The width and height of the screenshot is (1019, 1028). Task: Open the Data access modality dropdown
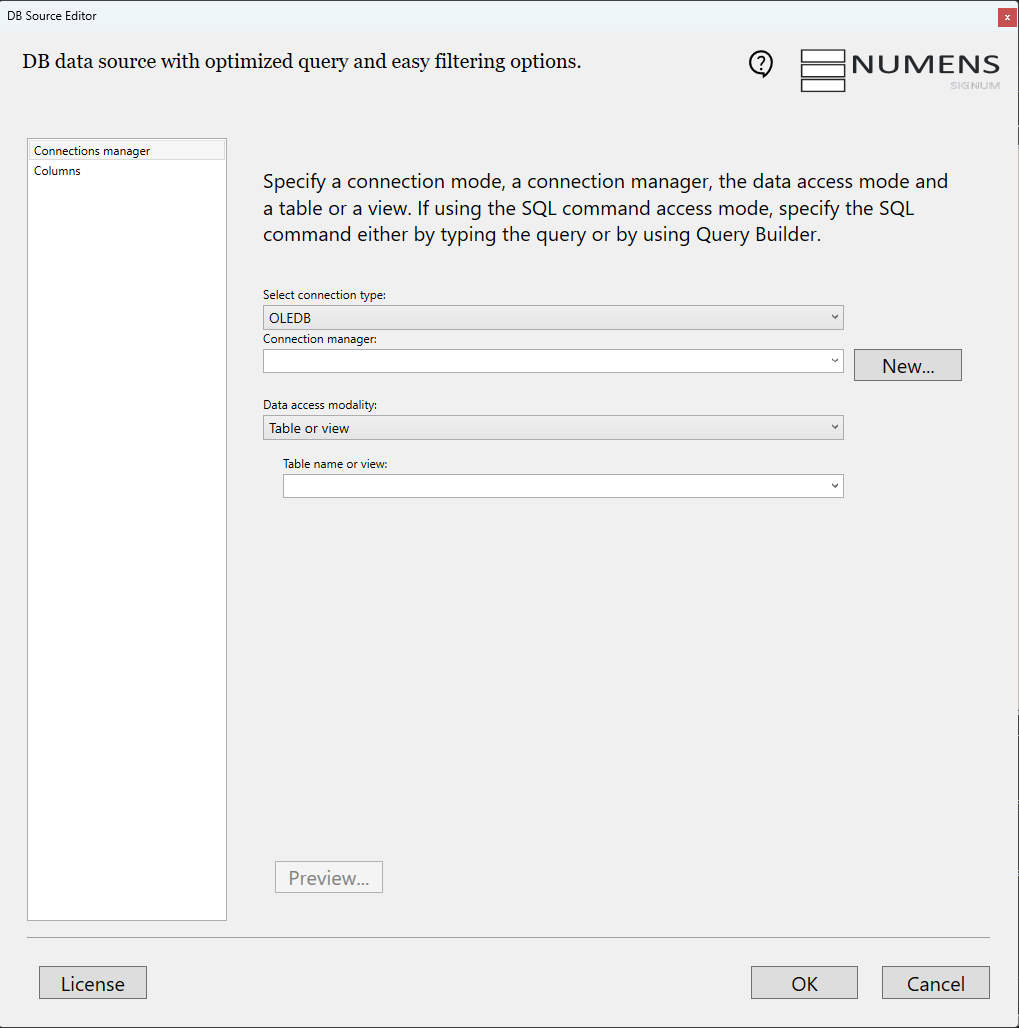click(x=553, y=428)
